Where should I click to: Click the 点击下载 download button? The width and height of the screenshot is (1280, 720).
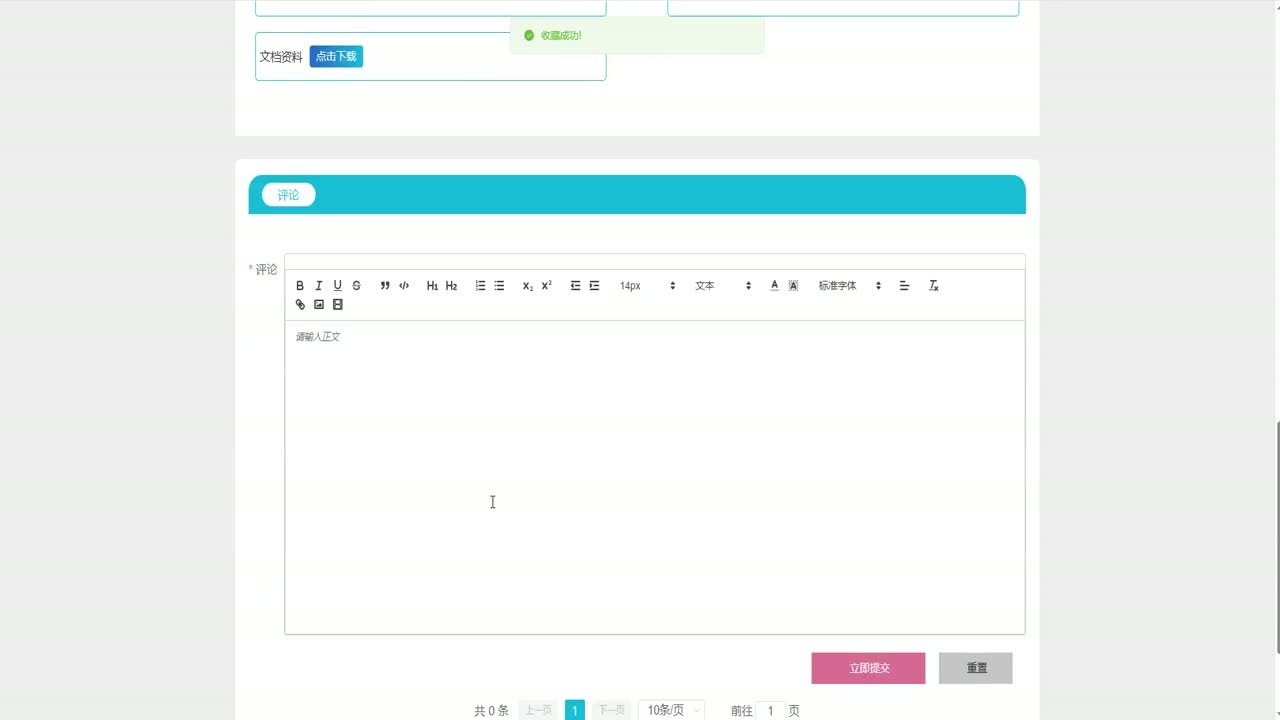tap(336, 57)
